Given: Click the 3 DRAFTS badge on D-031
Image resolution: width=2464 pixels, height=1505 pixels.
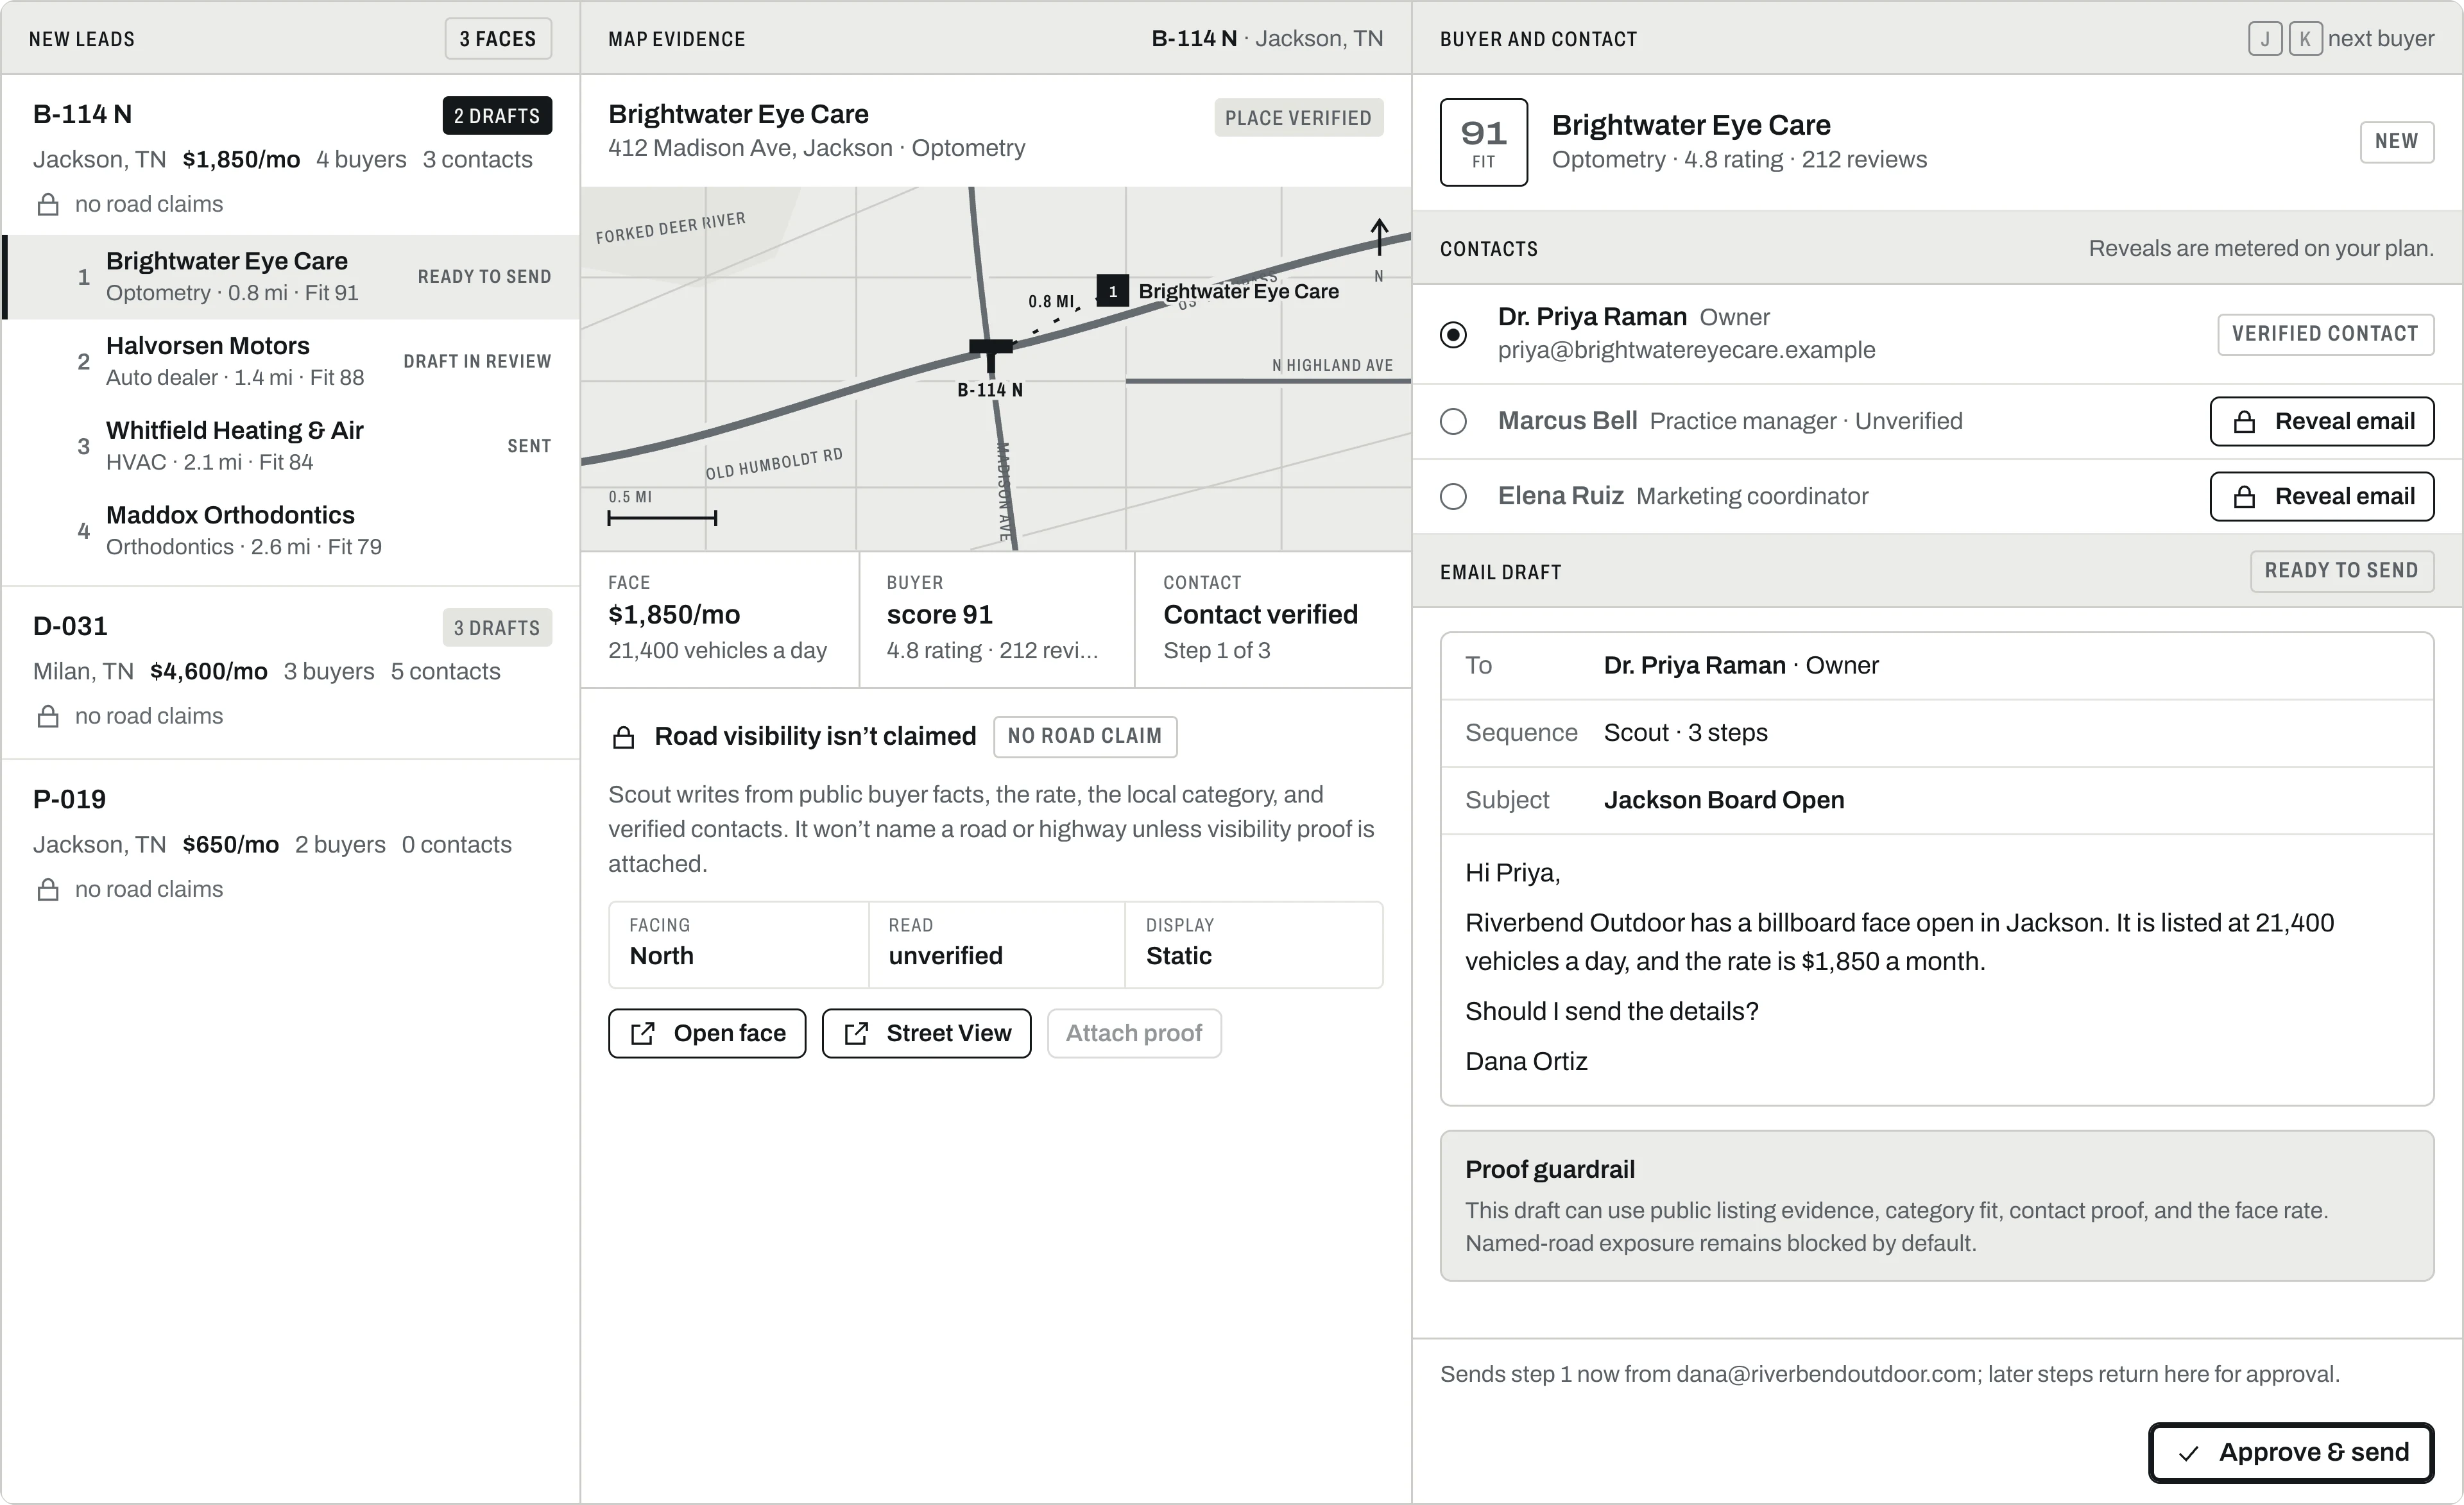Looking at the screenshot, I should click(x=497, y=628).
